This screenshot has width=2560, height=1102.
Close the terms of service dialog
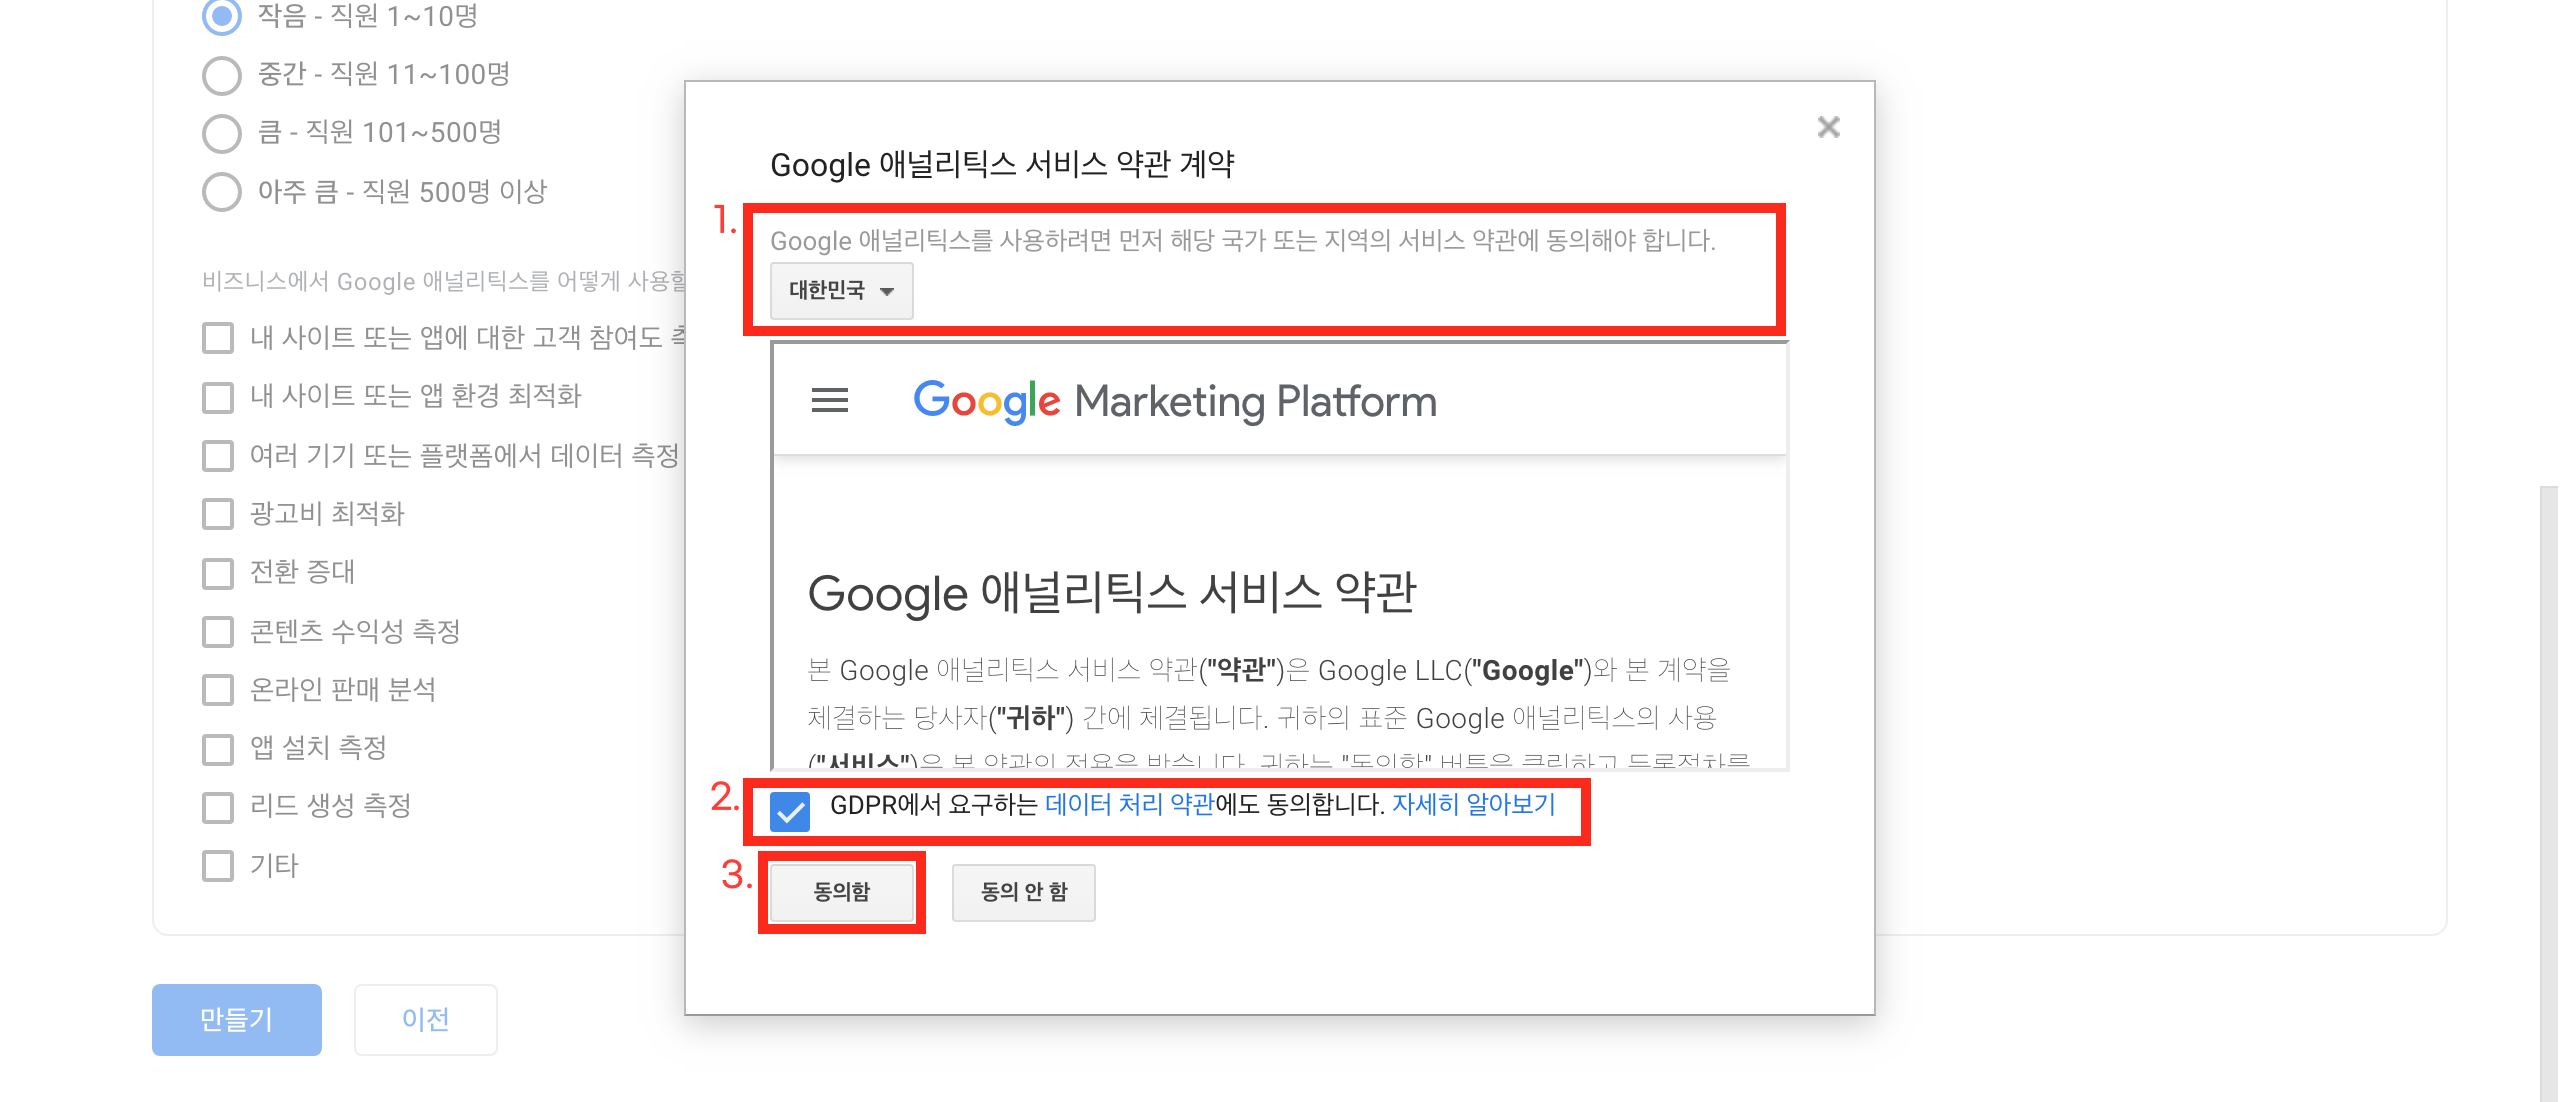click(x=1828, y=127)
